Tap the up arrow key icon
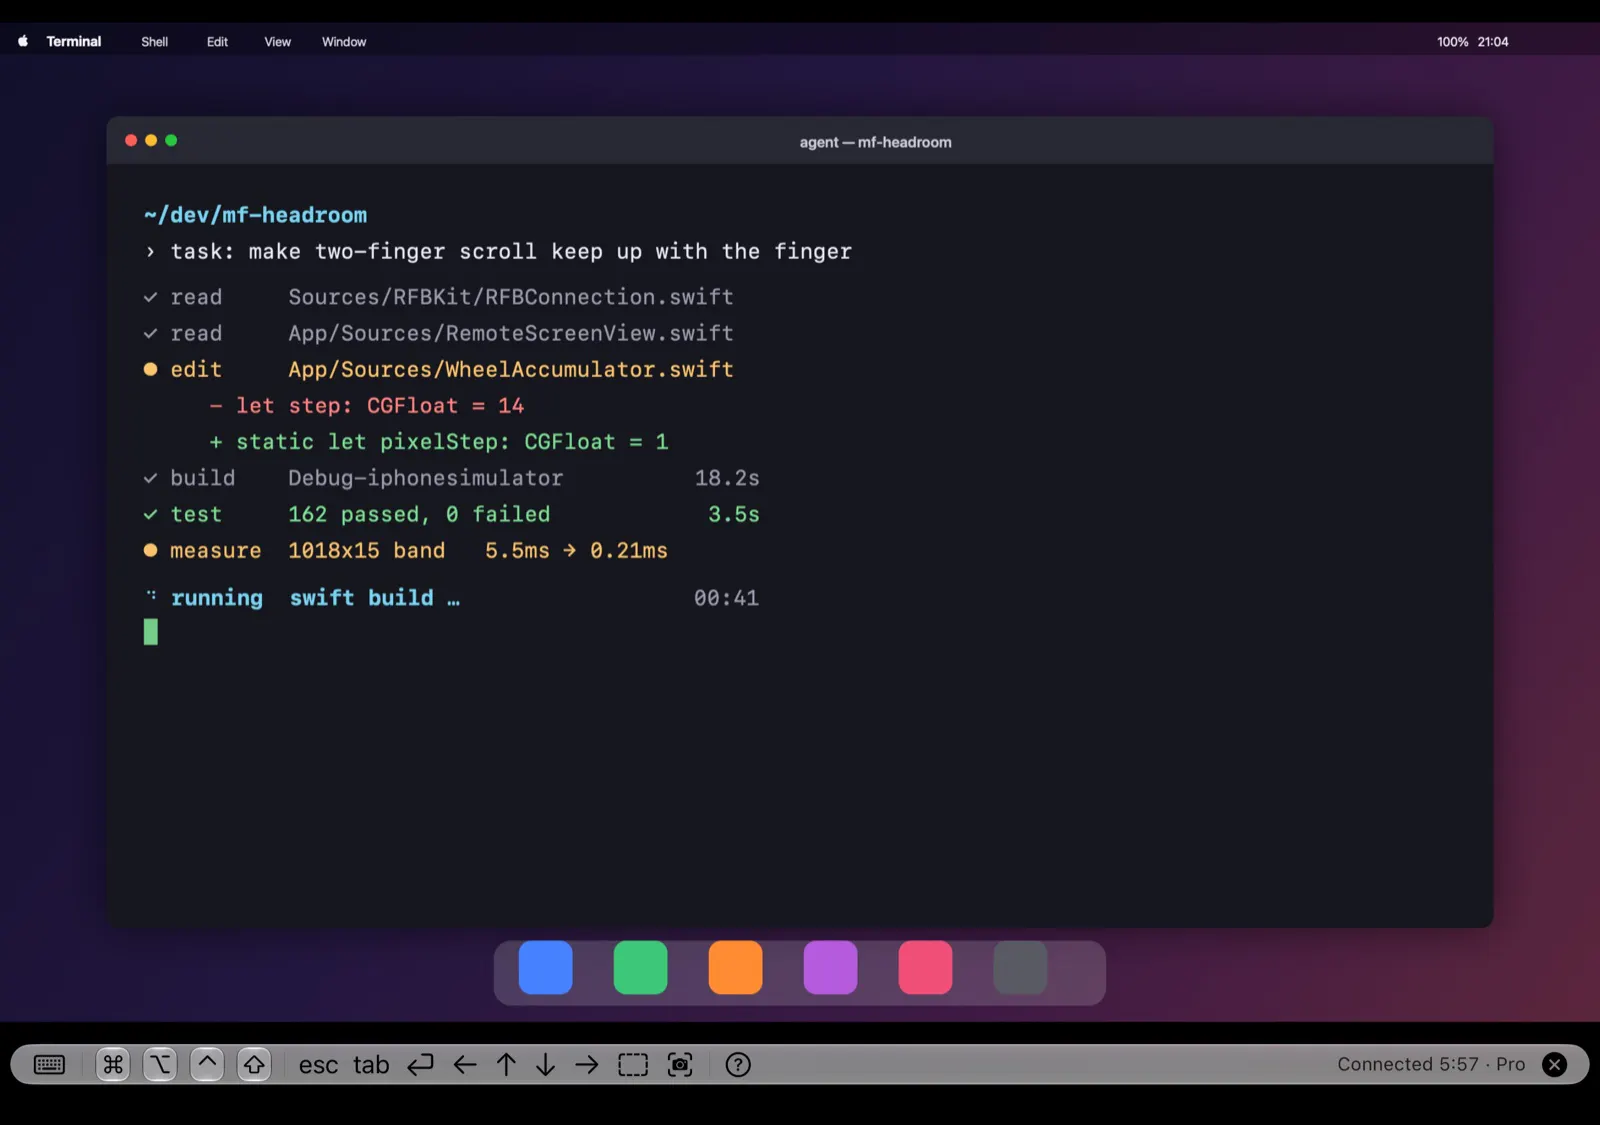This screenshot has height=1125, width=1600. point(507,1065)
